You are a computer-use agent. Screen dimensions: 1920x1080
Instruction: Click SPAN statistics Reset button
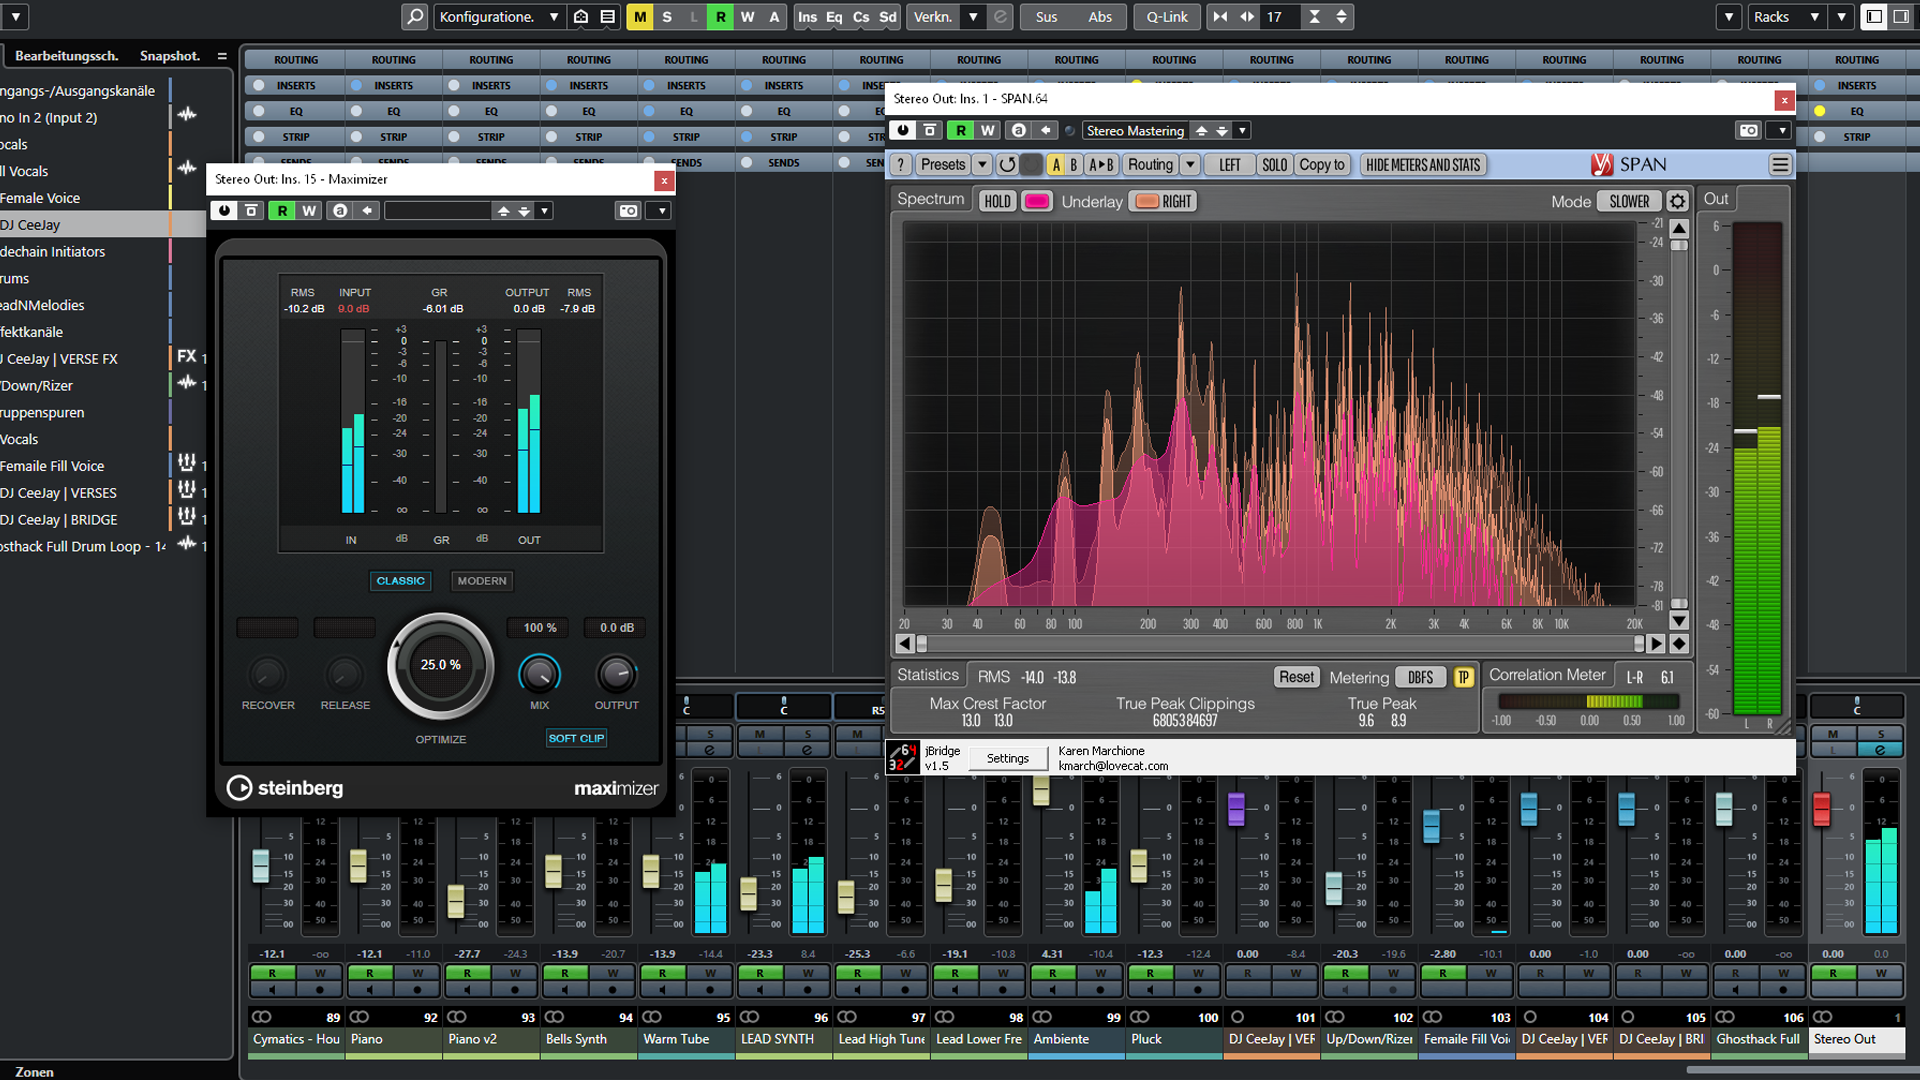pyautogui.click(x=1296, y=677)
